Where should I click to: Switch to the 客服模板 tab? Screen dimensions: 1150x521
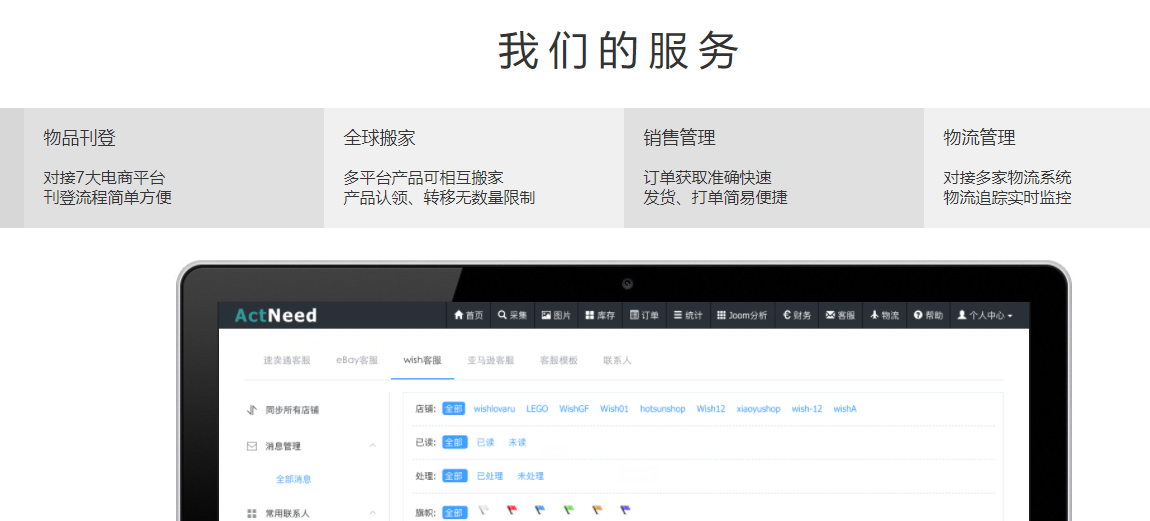(x=558, y=360)
